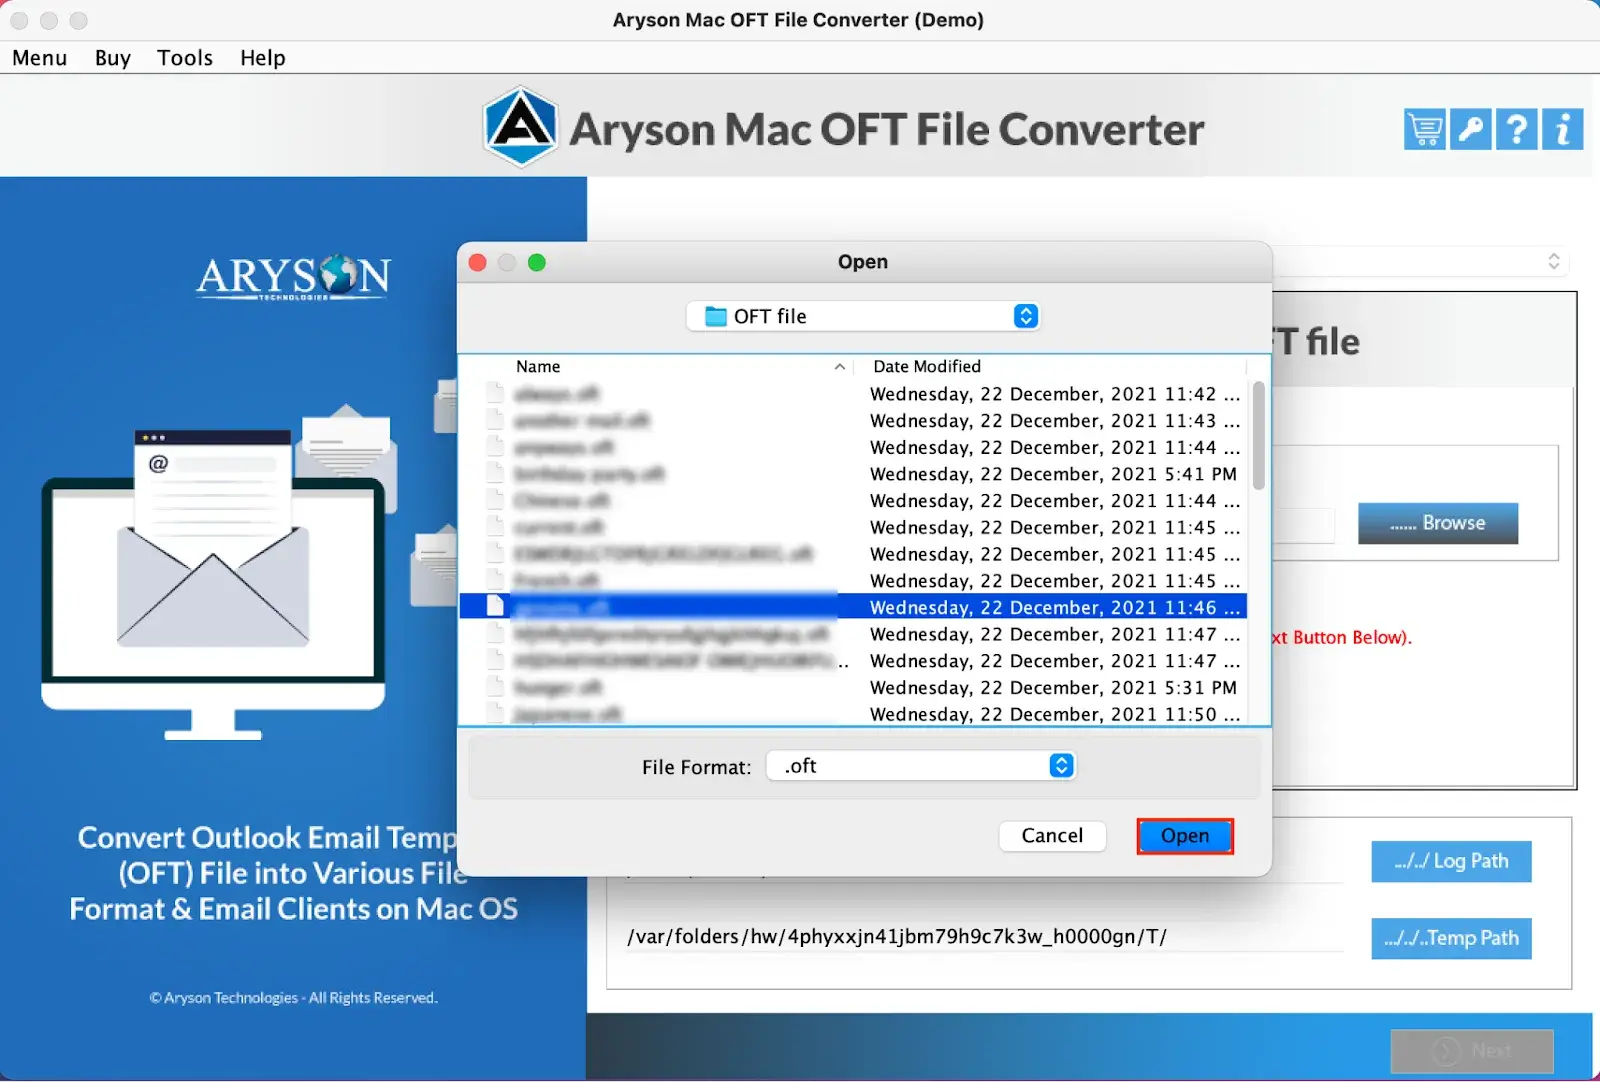The image size is (1600, 1083).
Task: Select the row dated 11:50
Action: click(853, 713)
